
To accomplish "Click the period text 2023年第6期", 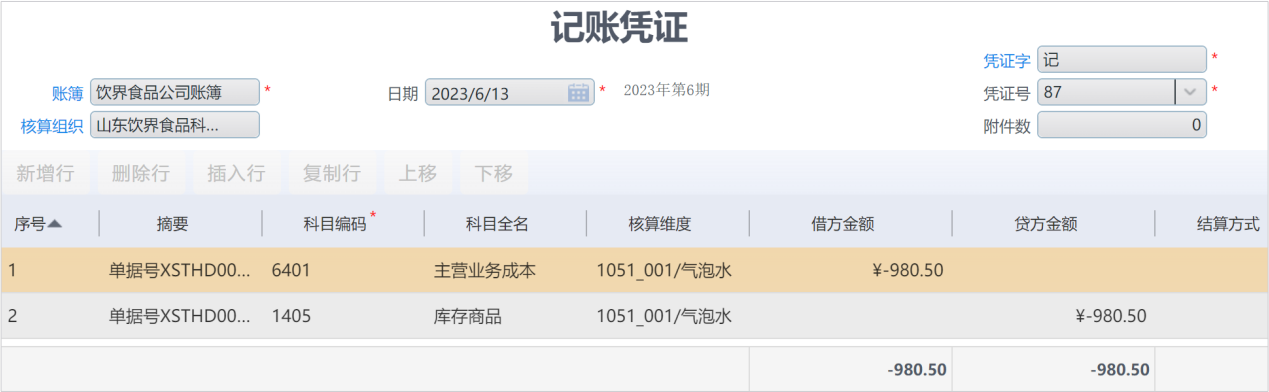I will (x=667, y=90).
